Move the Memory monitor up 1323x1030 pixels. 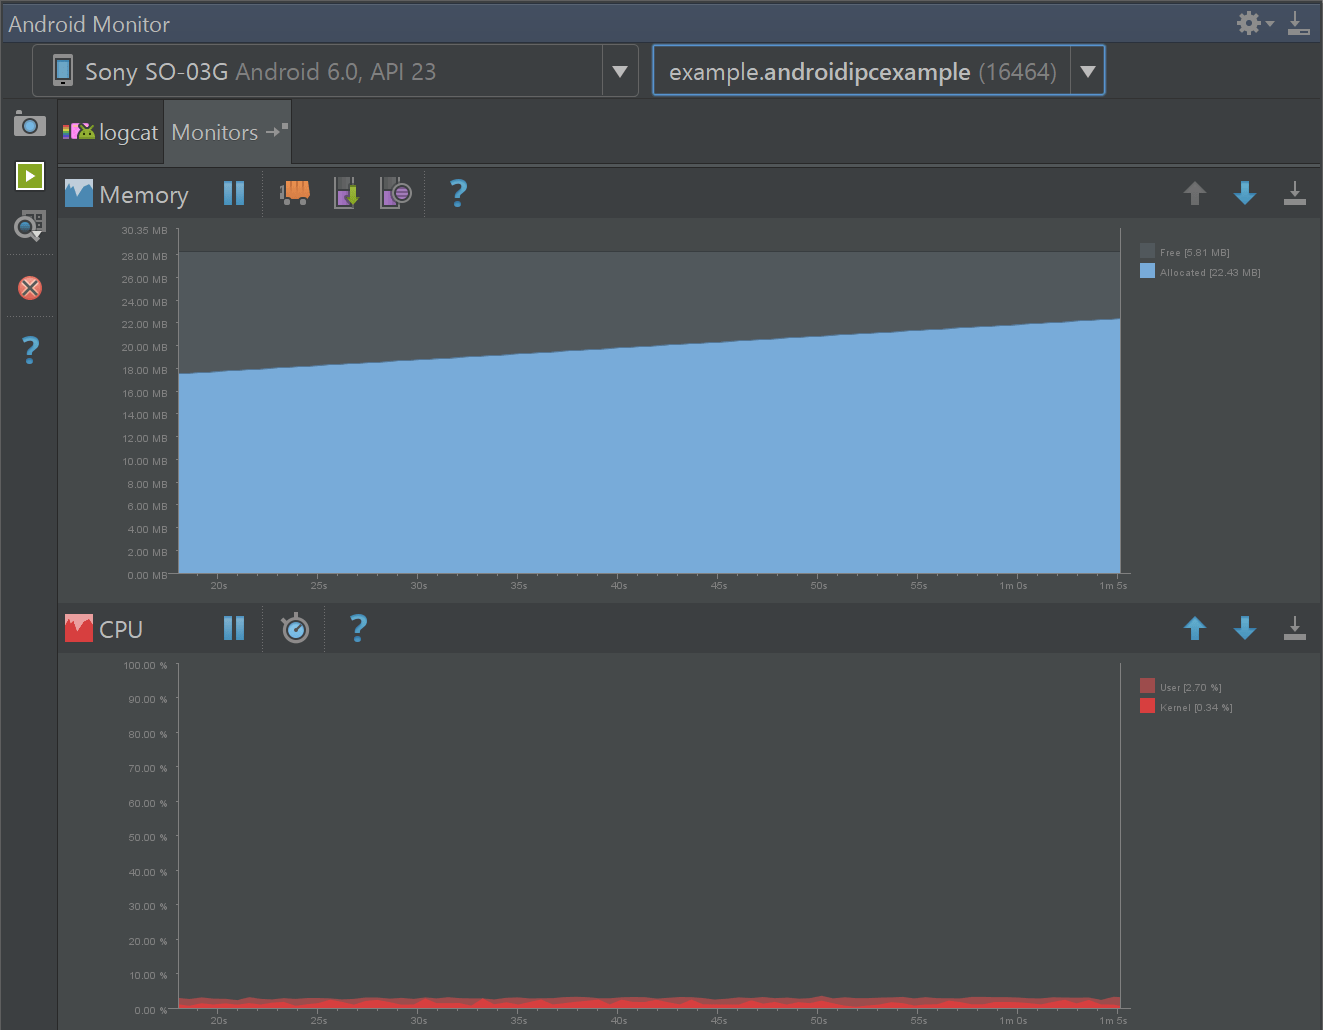tap(1195, 193)
